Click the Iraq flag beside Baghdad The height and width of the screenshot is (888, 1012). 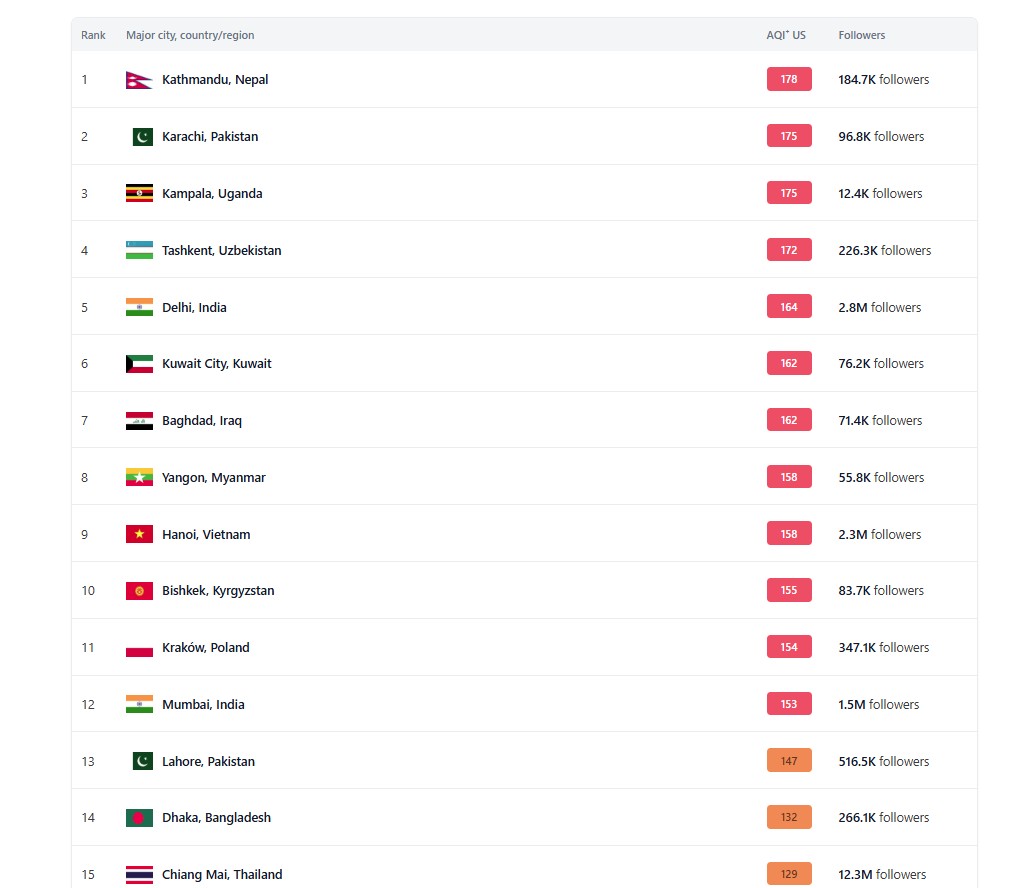(x=139, y=421)
